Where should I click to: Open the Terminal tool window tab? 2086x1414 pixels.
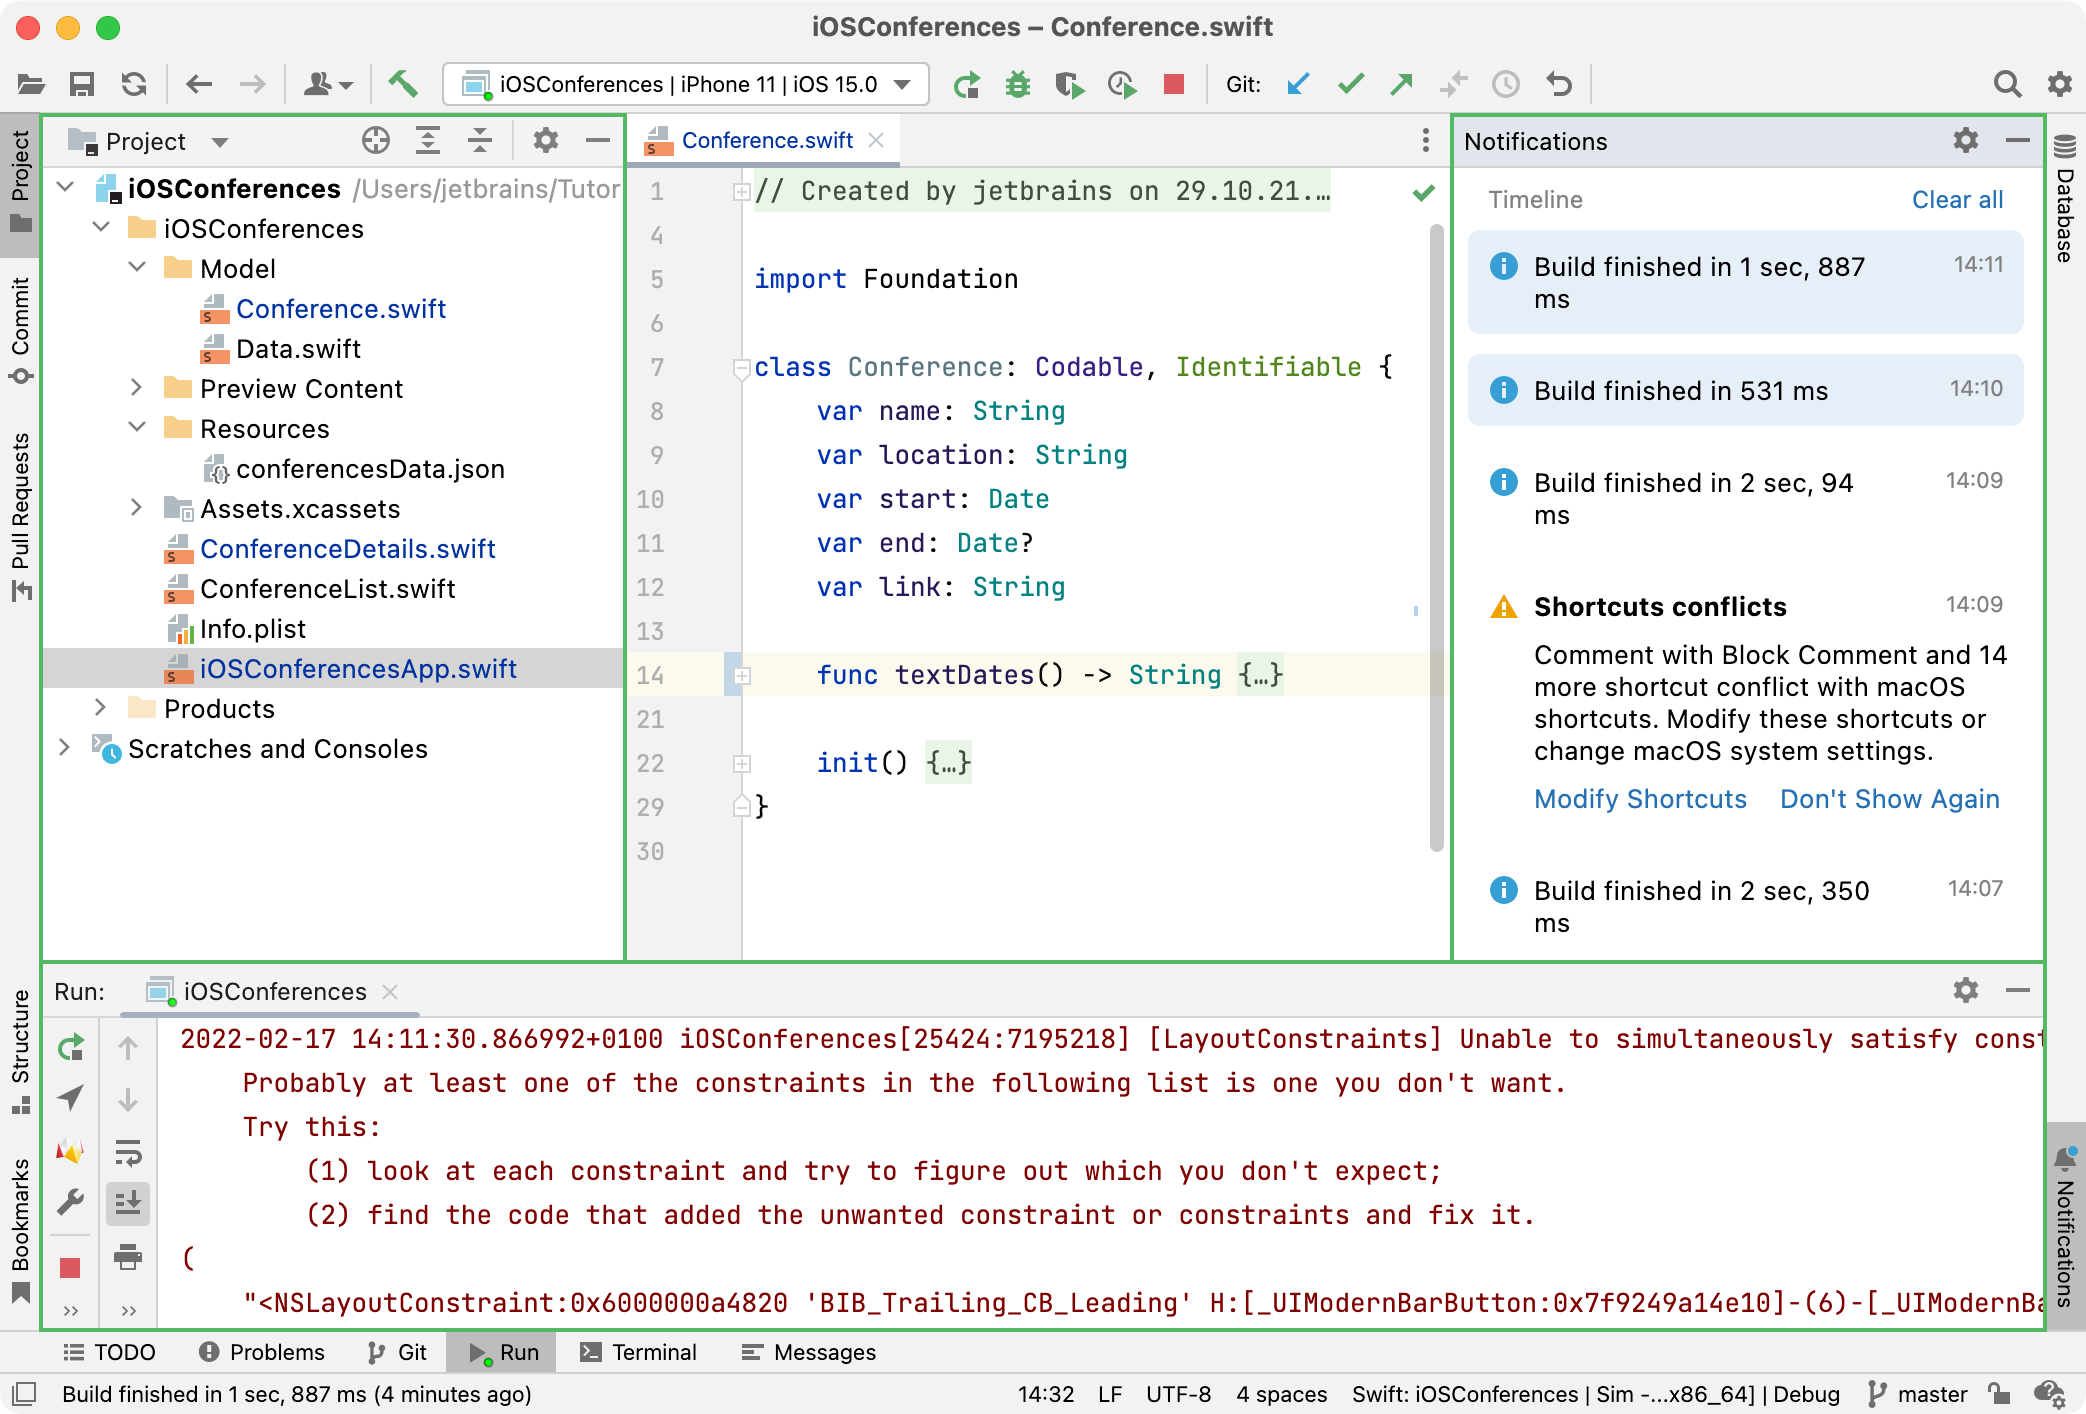coord(638,1352)
